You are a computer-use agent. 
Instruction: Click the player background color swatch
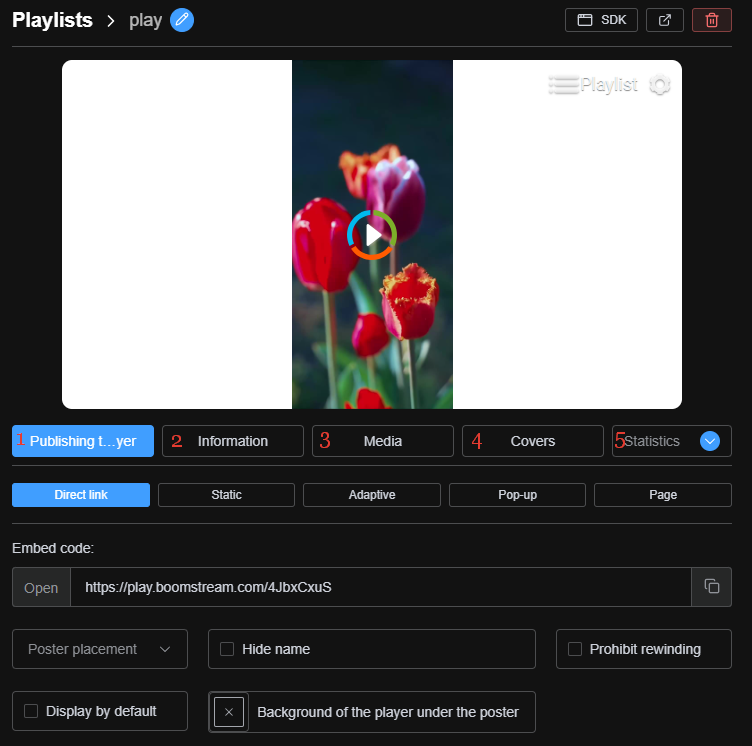pyautogui.click(x=229, y=712)
